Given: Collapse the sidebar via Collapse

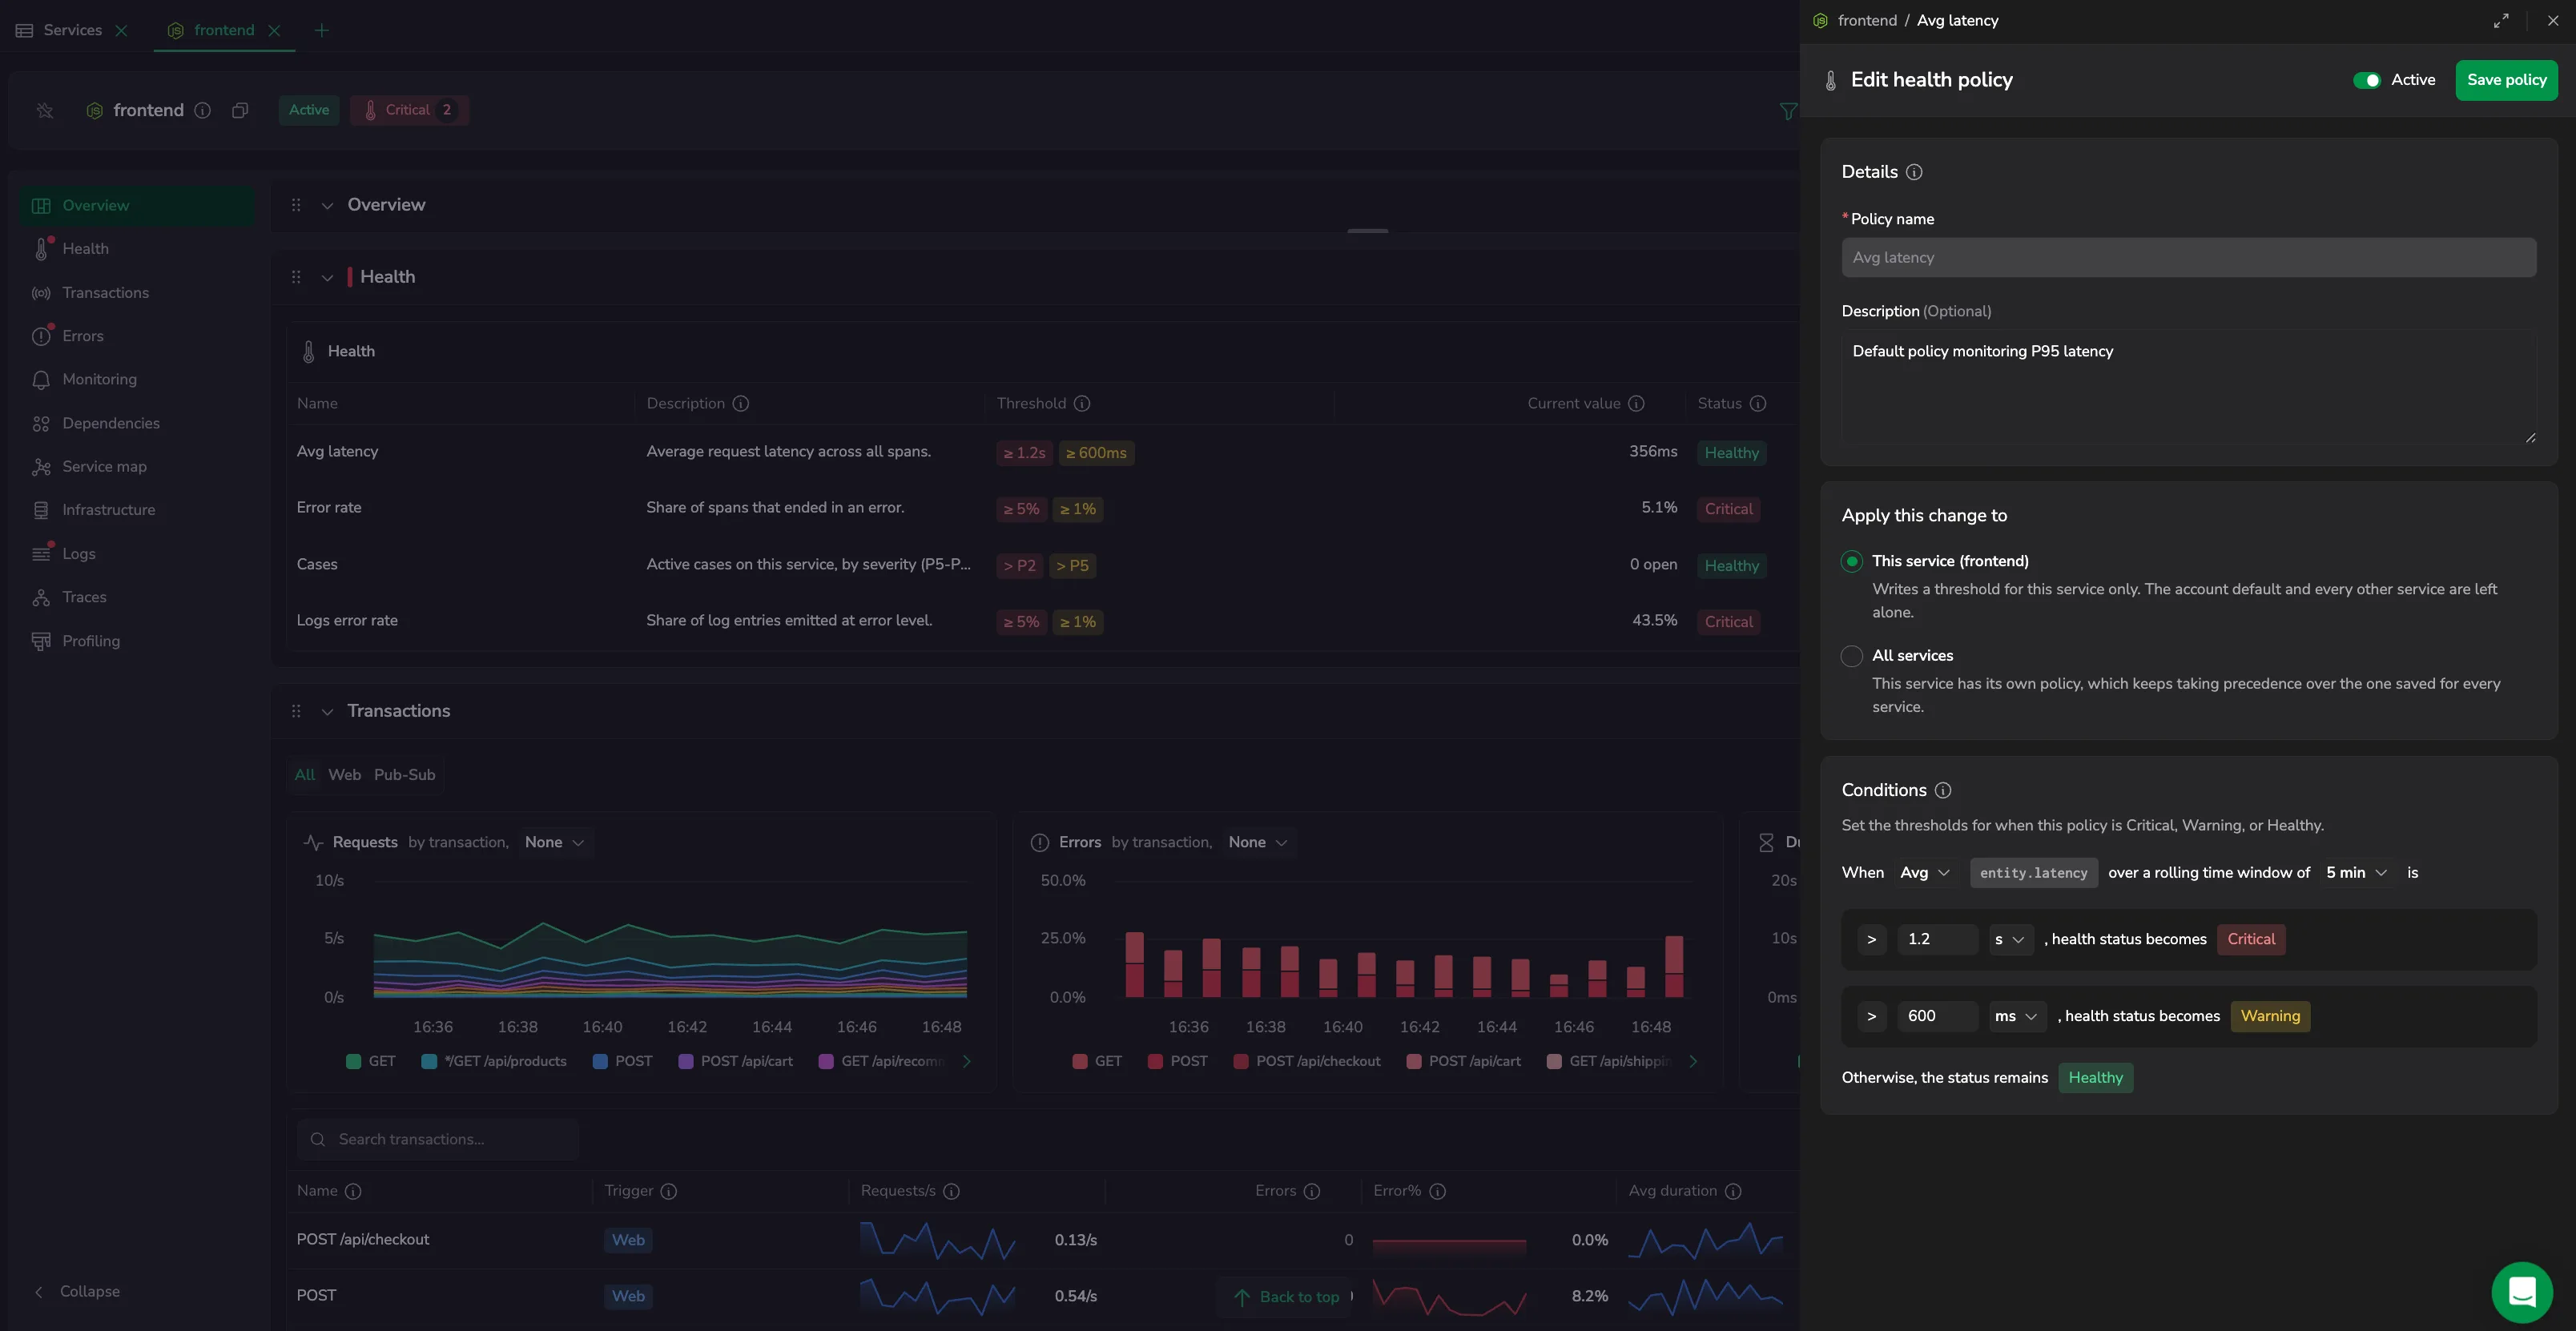Looking at the screenshot, I should pyautogui.click(x=78, y=1292).
